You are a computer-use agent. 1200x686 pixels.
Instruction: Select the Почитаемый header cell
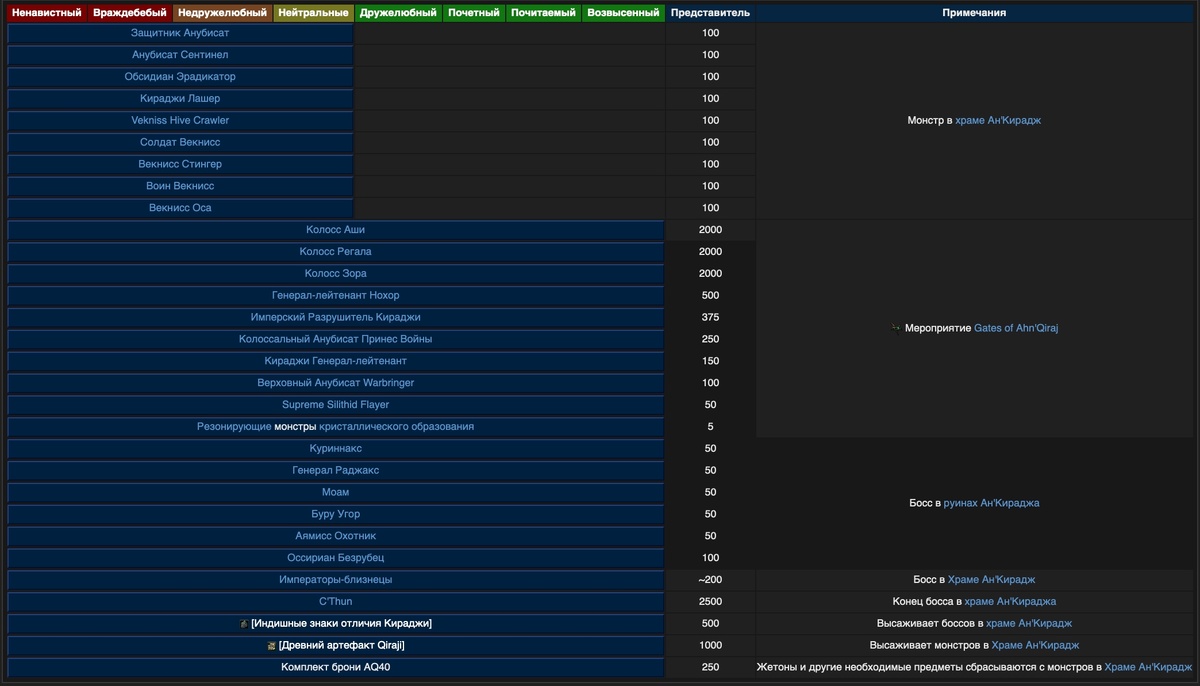[x=543, y=13]
